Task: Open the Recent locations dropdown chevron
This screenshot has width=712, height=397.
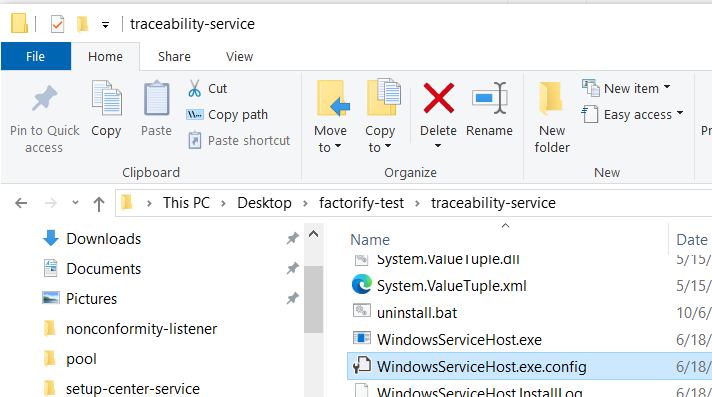Action: [75, 203]
